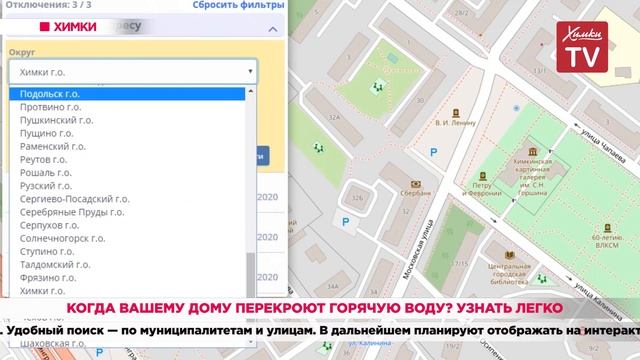Select Сергиево-Посадский г.о. option
The height and width of the screenshot is (360, 640).
tap(127, 199)
